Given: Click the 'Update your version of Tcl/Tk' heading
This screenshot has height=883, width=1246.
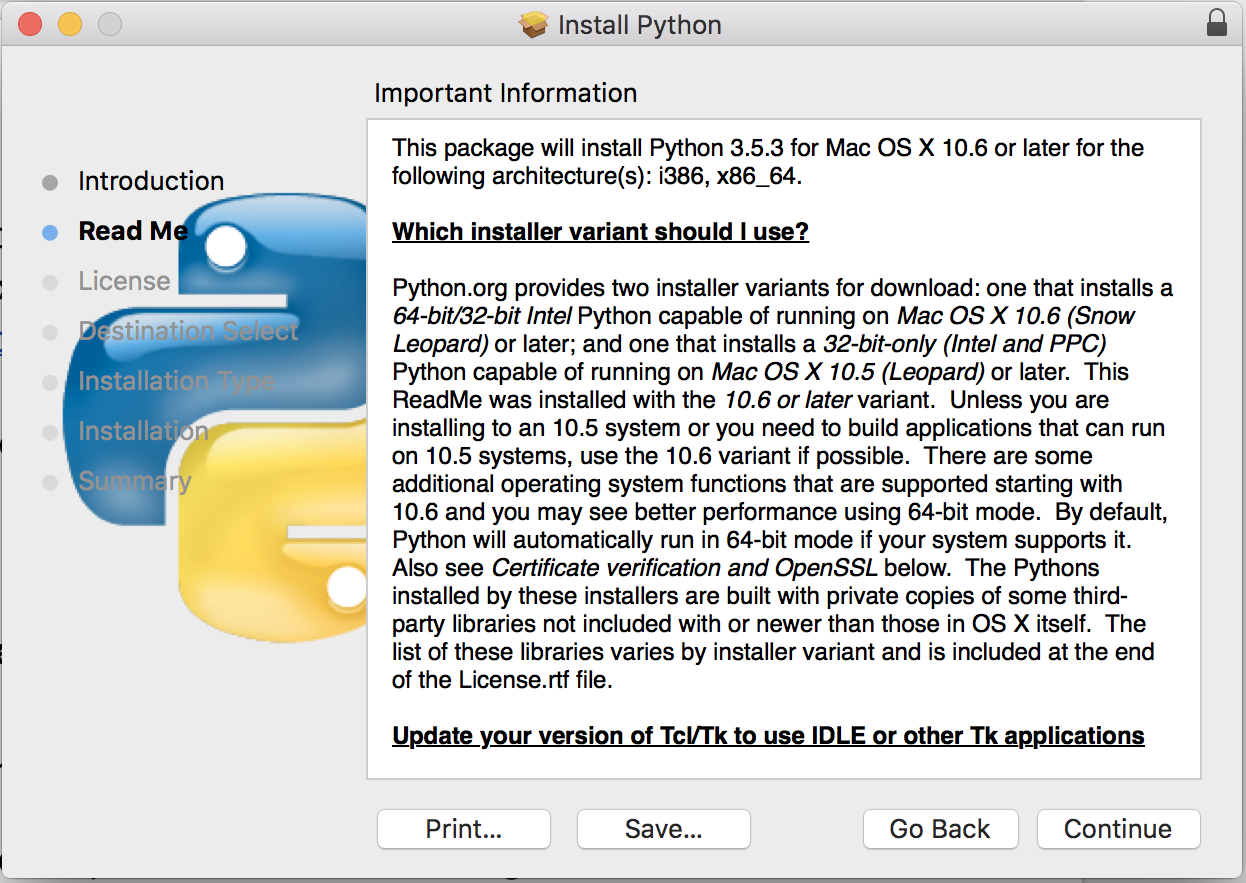Looking at the screenshot, I should [x=768, y=736].
